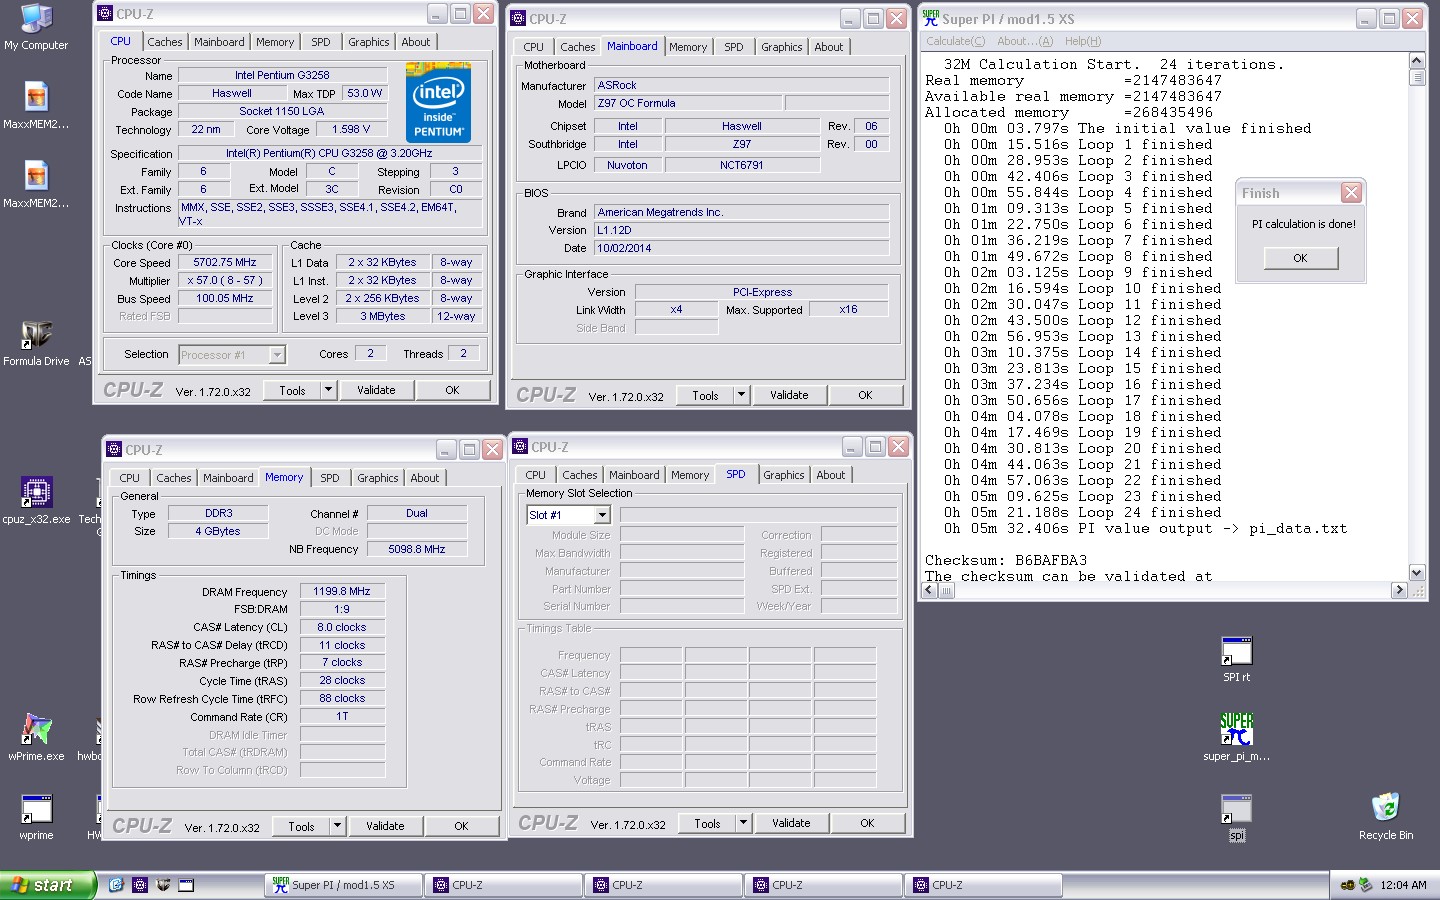
Task: Click Super PI vertical scrollbar up arrow
Action: click(x=1417, y=62)
